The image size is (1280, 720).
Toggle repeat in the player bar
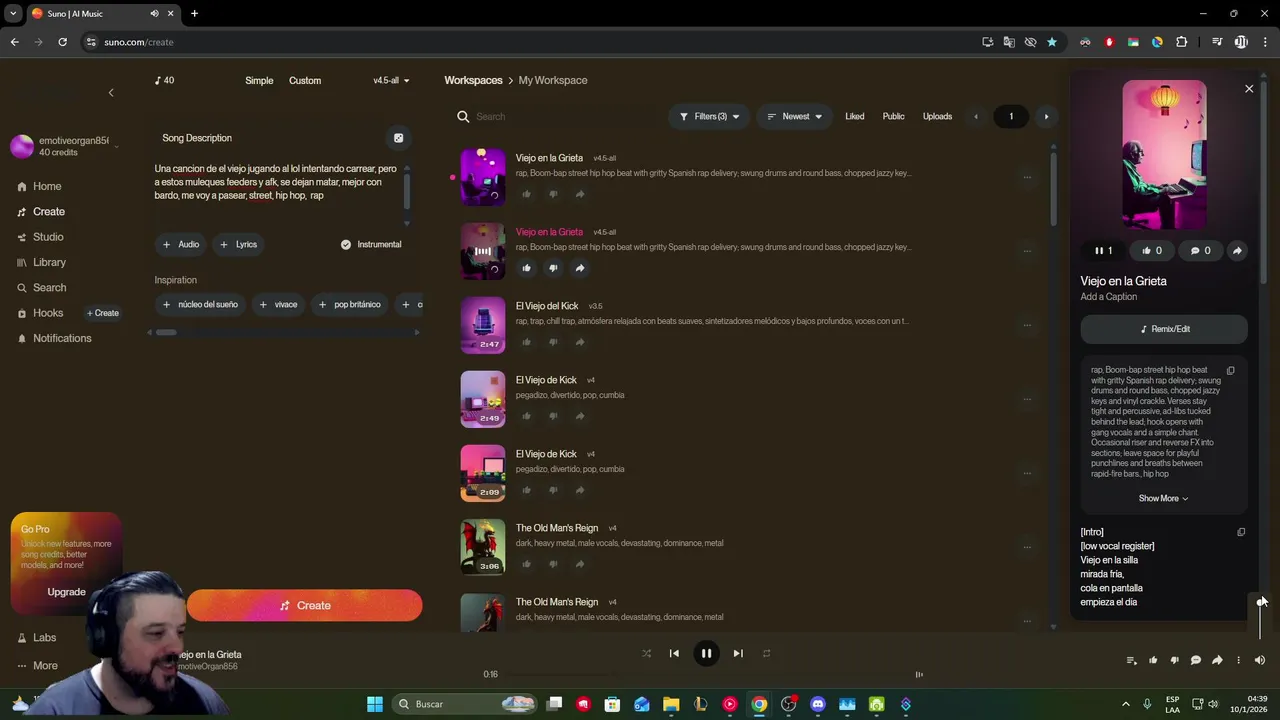pos(766,653)
